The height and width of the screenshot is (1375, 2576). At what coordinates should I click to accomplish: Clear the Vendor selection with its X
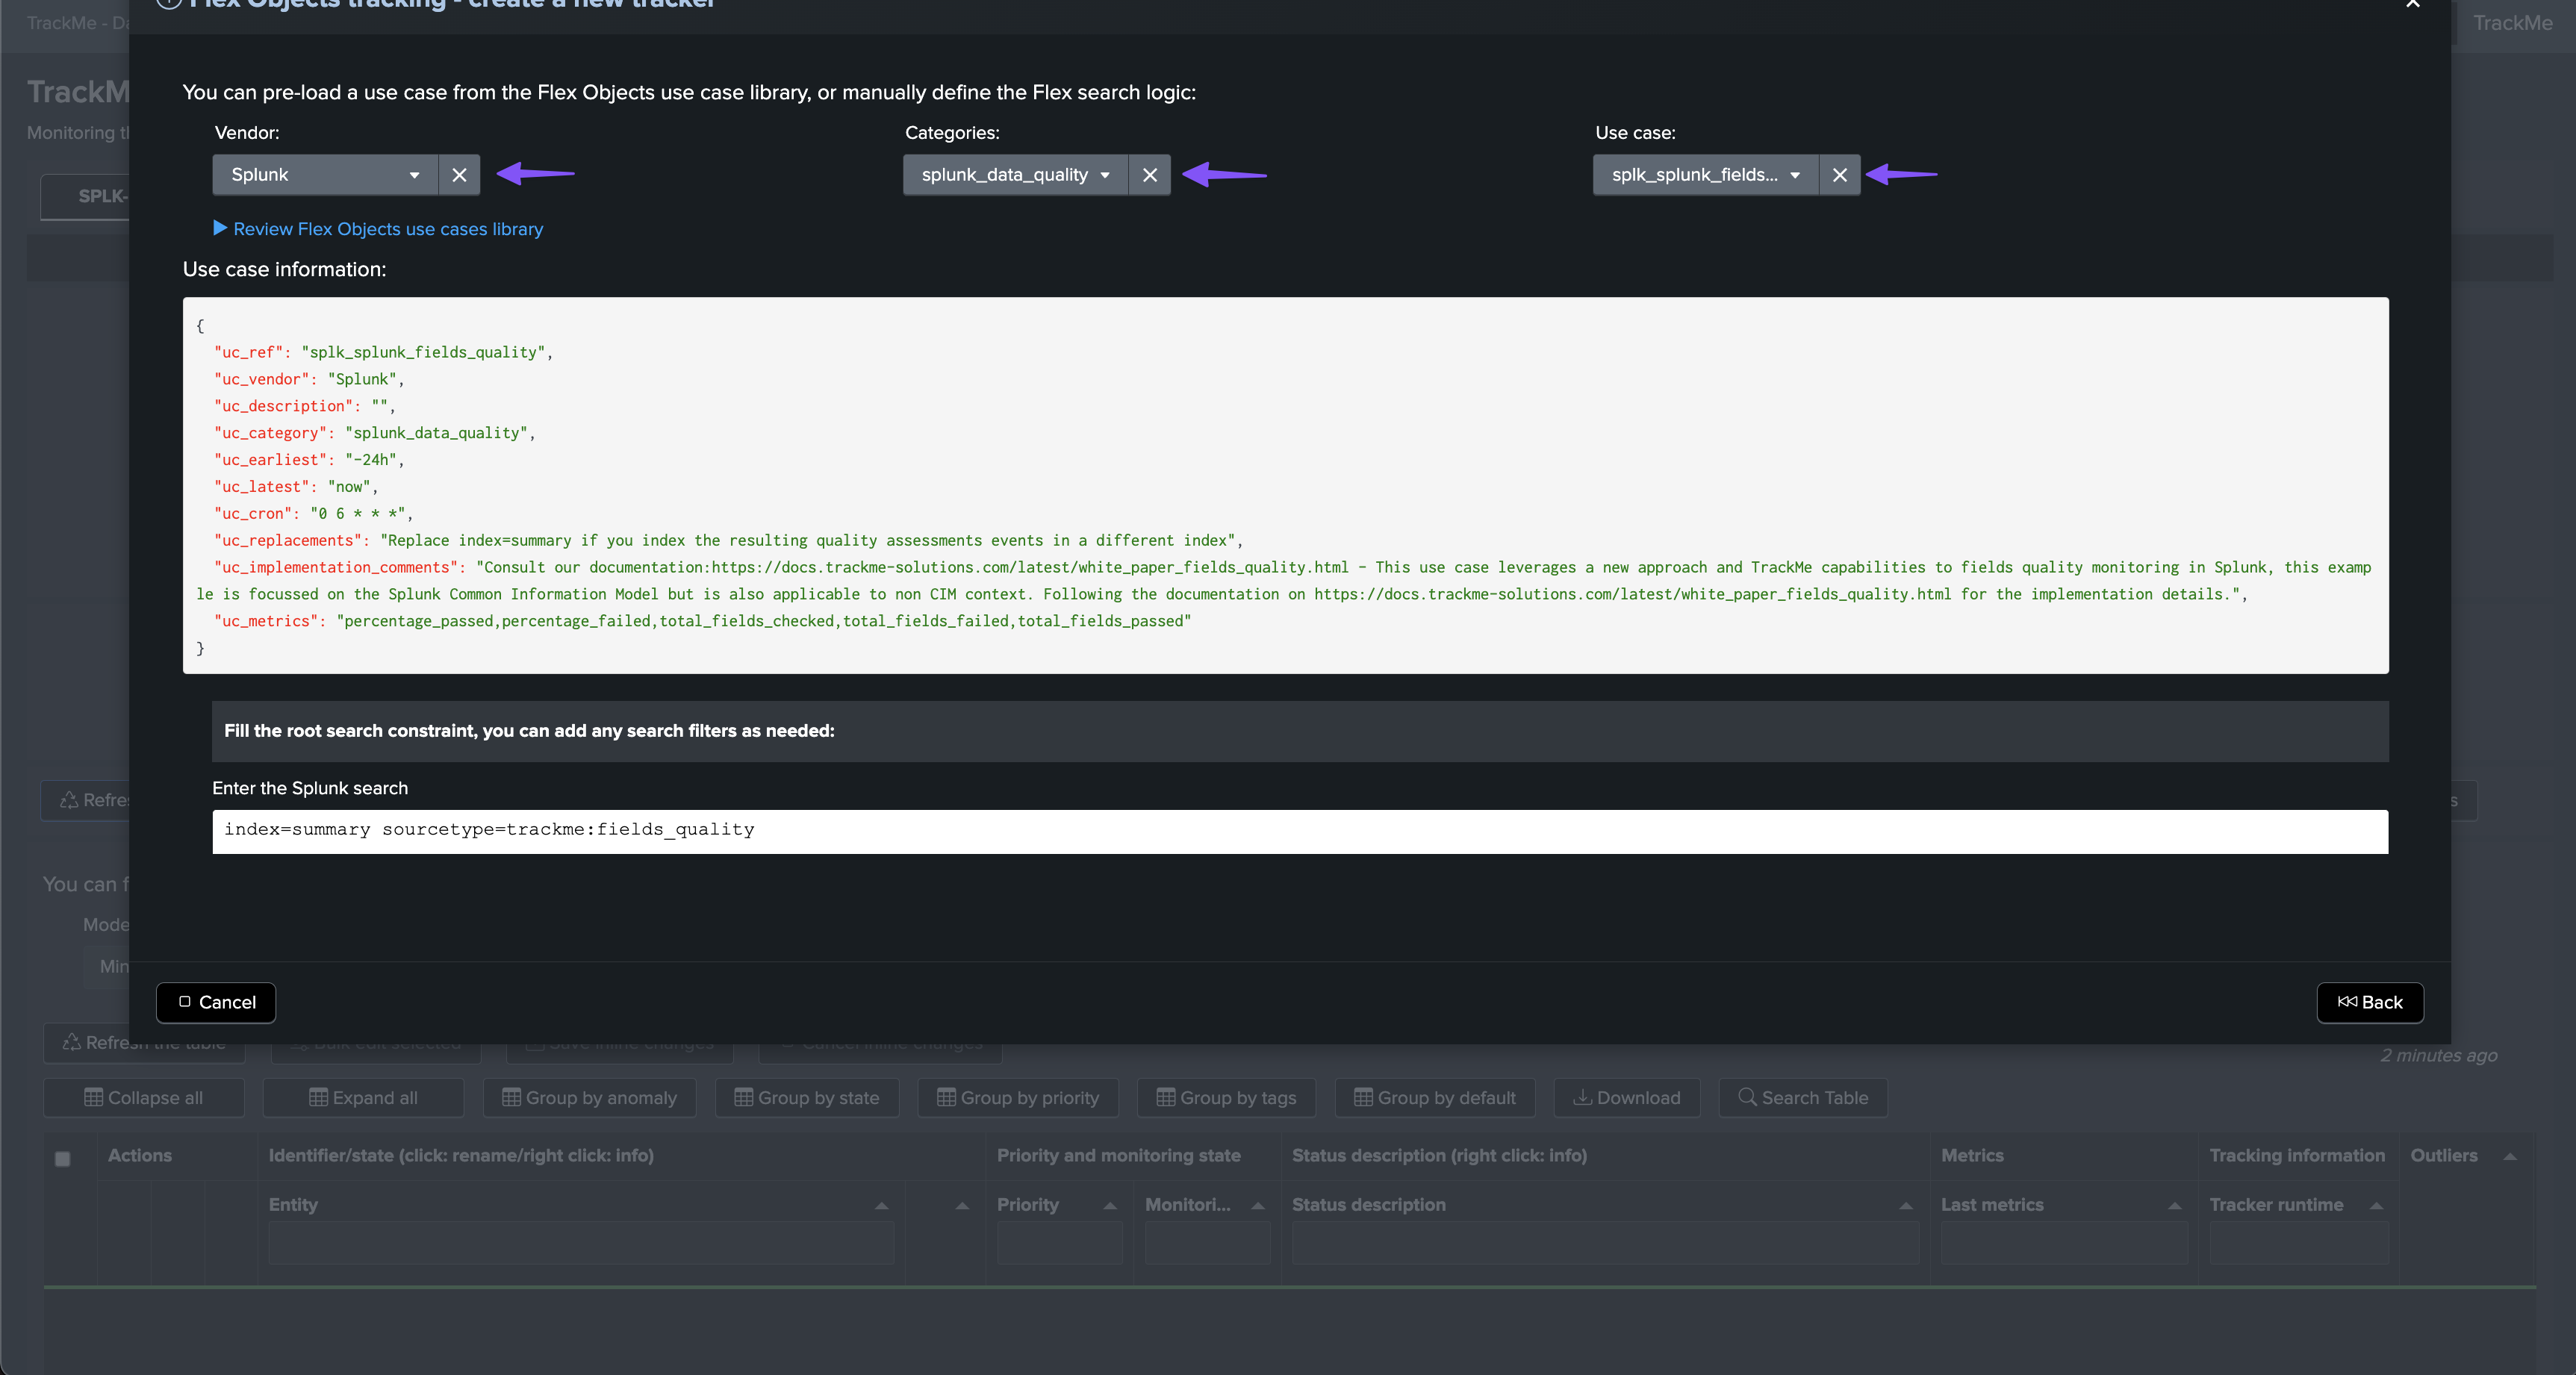click(x=459, y=175)
